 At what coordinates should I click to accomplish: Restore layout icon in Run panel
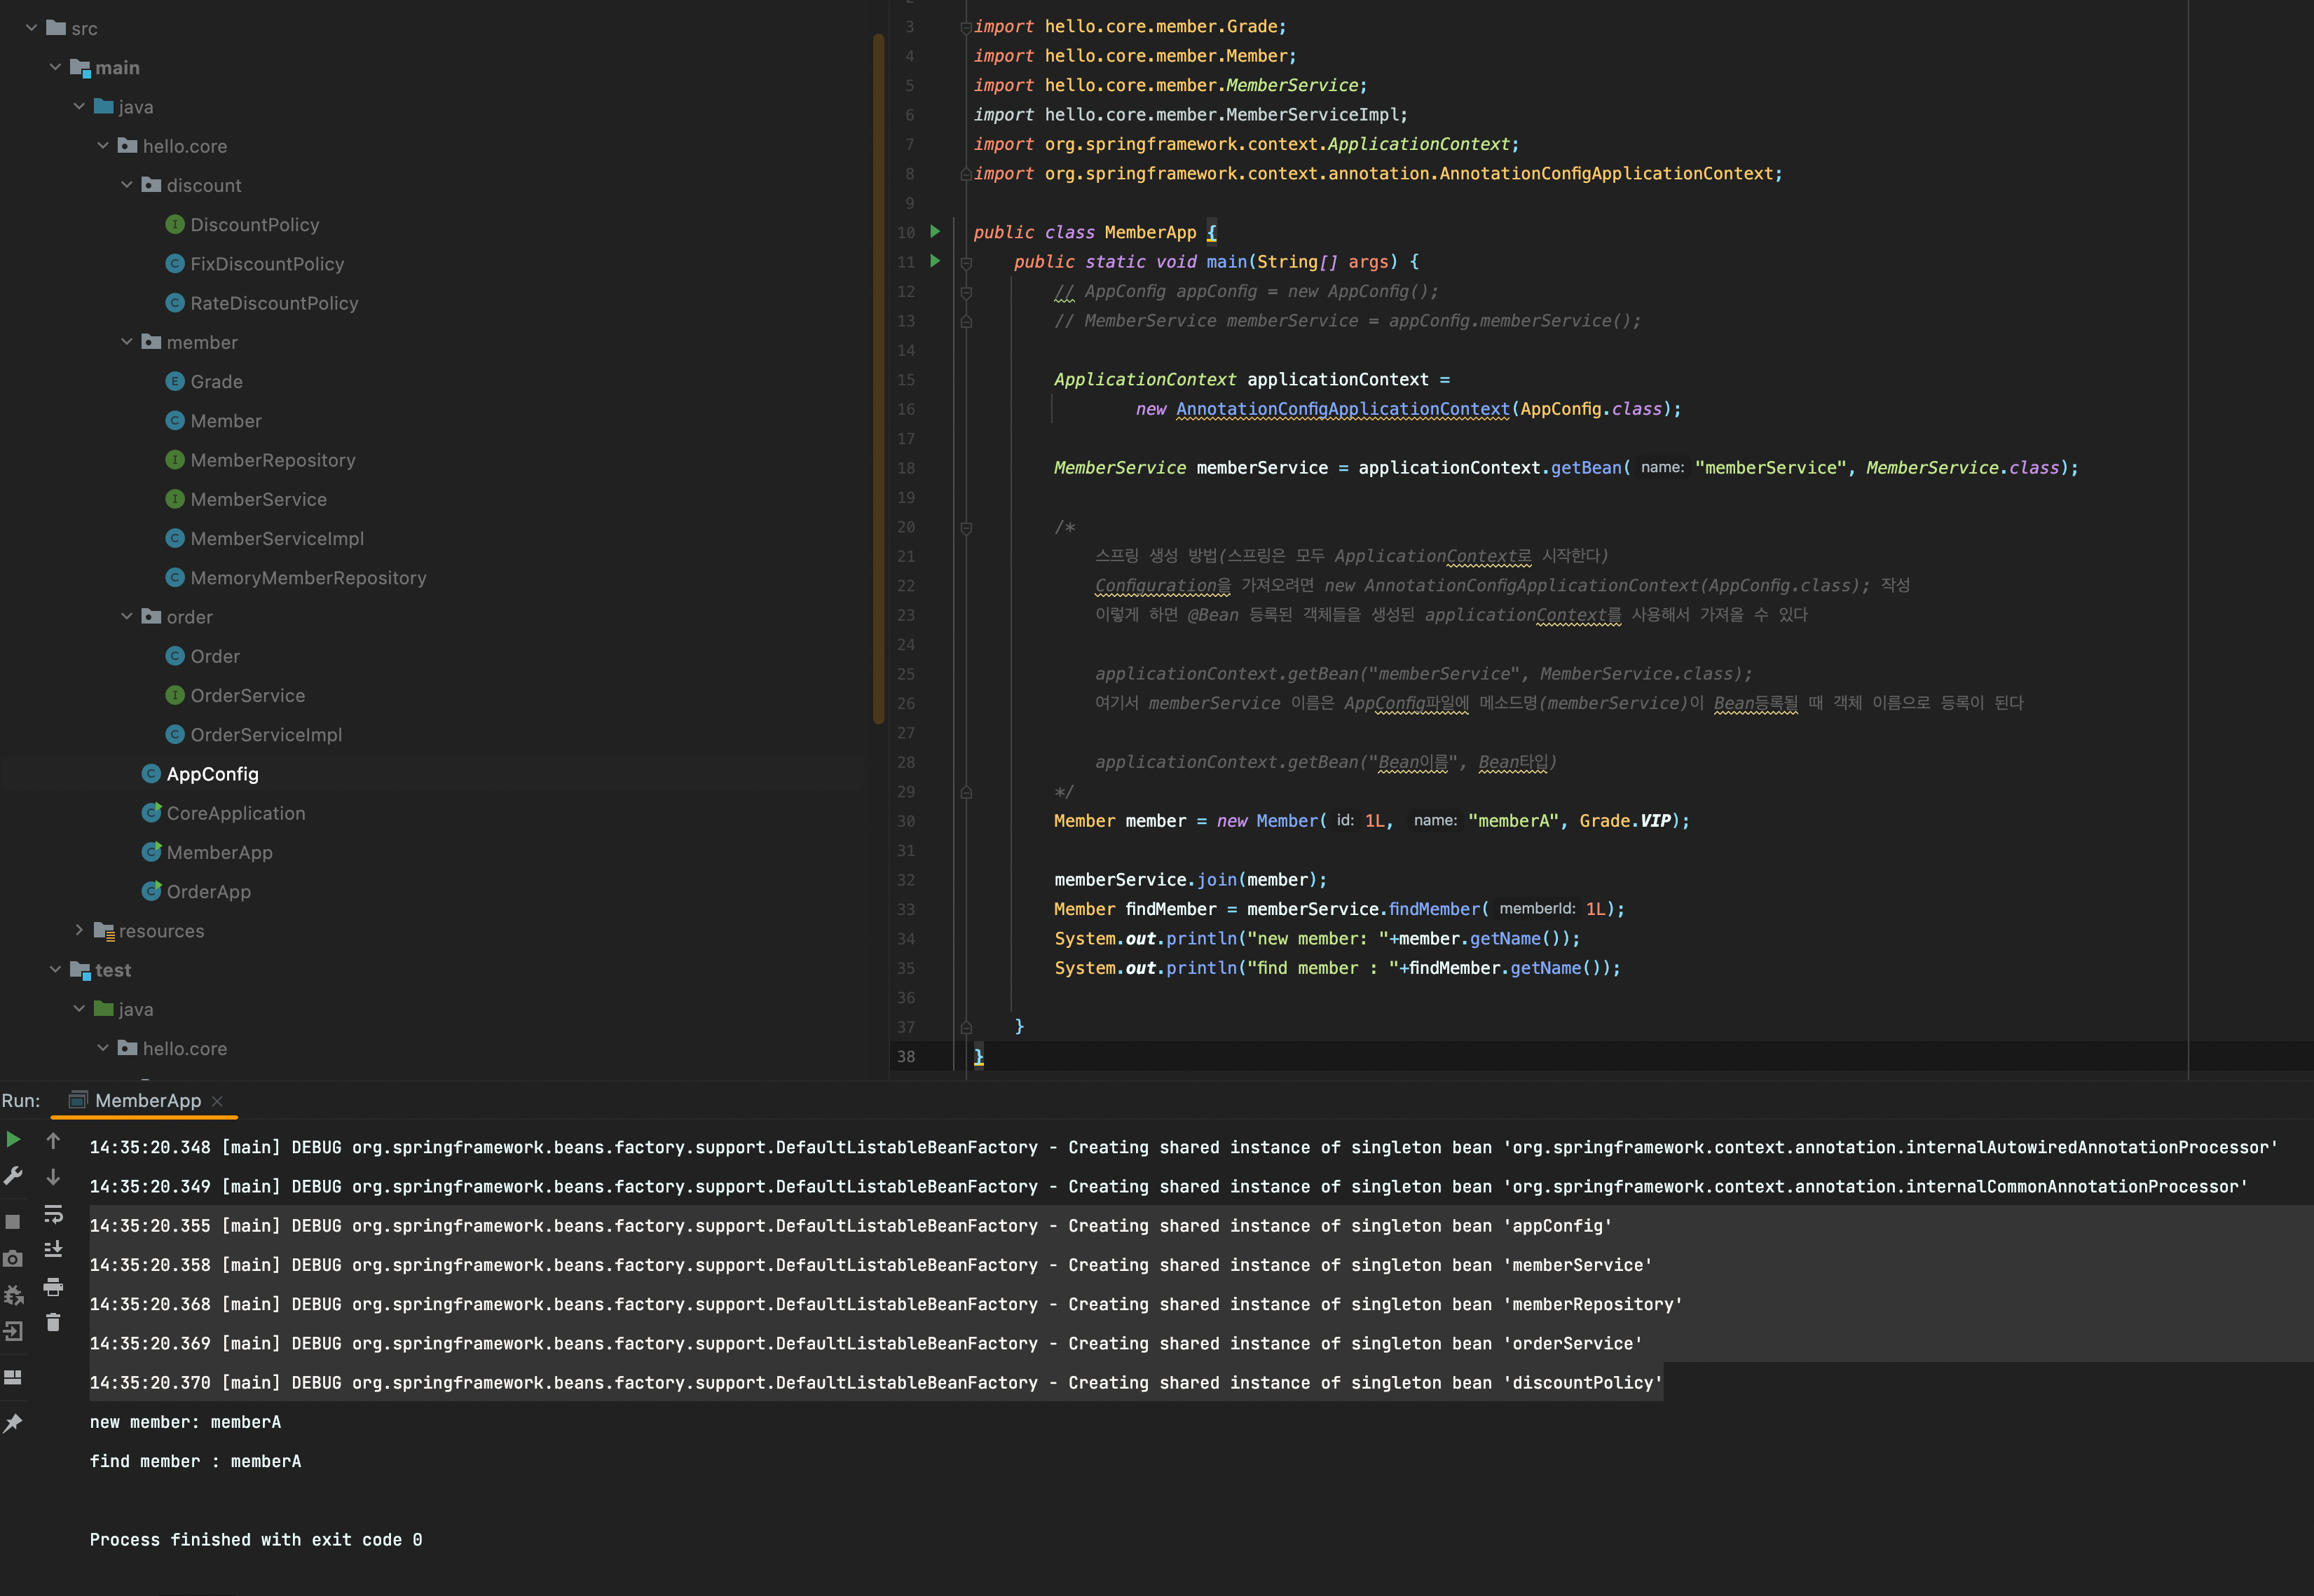[x=13, y=1377]
